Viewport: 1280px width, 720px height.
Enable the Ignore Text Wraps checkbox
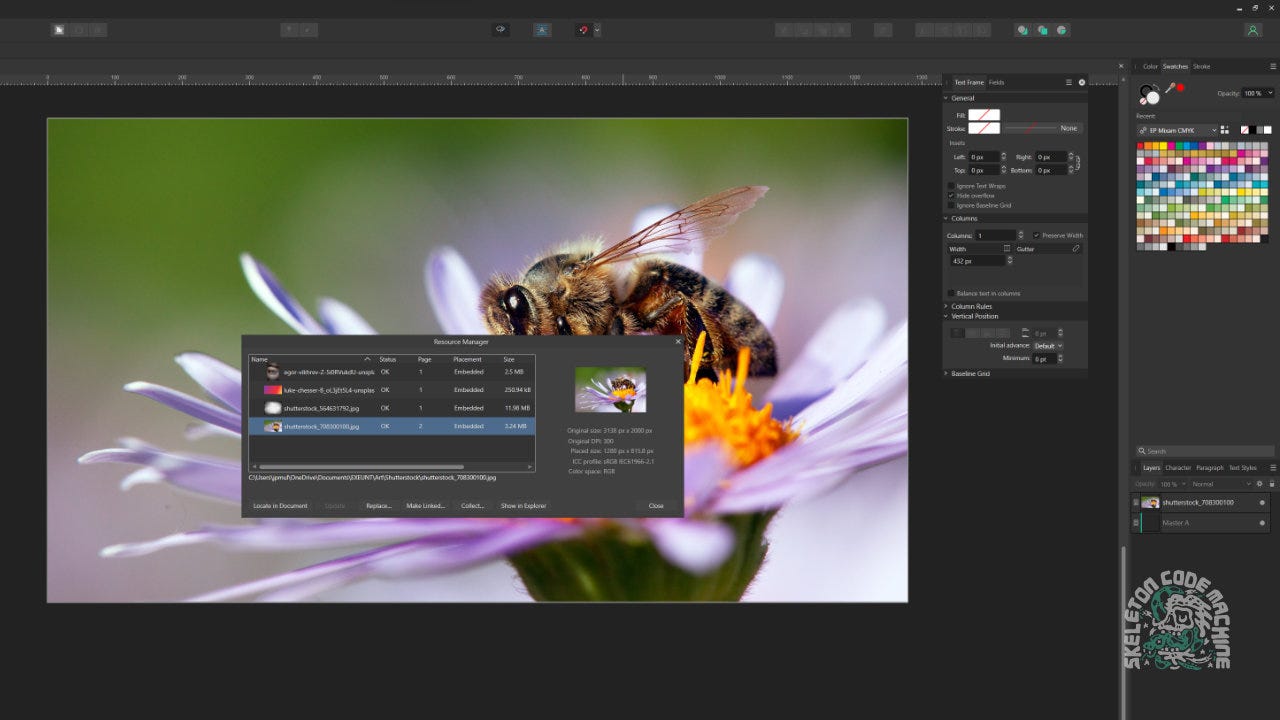point(951,186)
